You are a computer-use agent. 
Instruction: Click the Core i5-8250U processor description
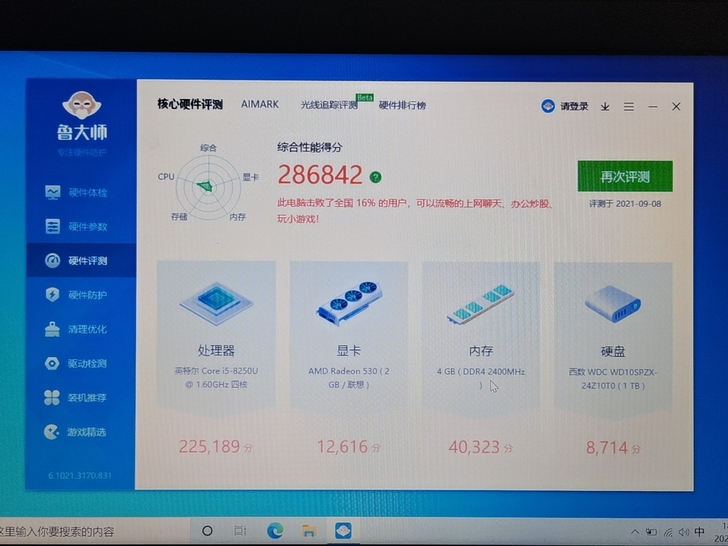click(x=216, y=377)
